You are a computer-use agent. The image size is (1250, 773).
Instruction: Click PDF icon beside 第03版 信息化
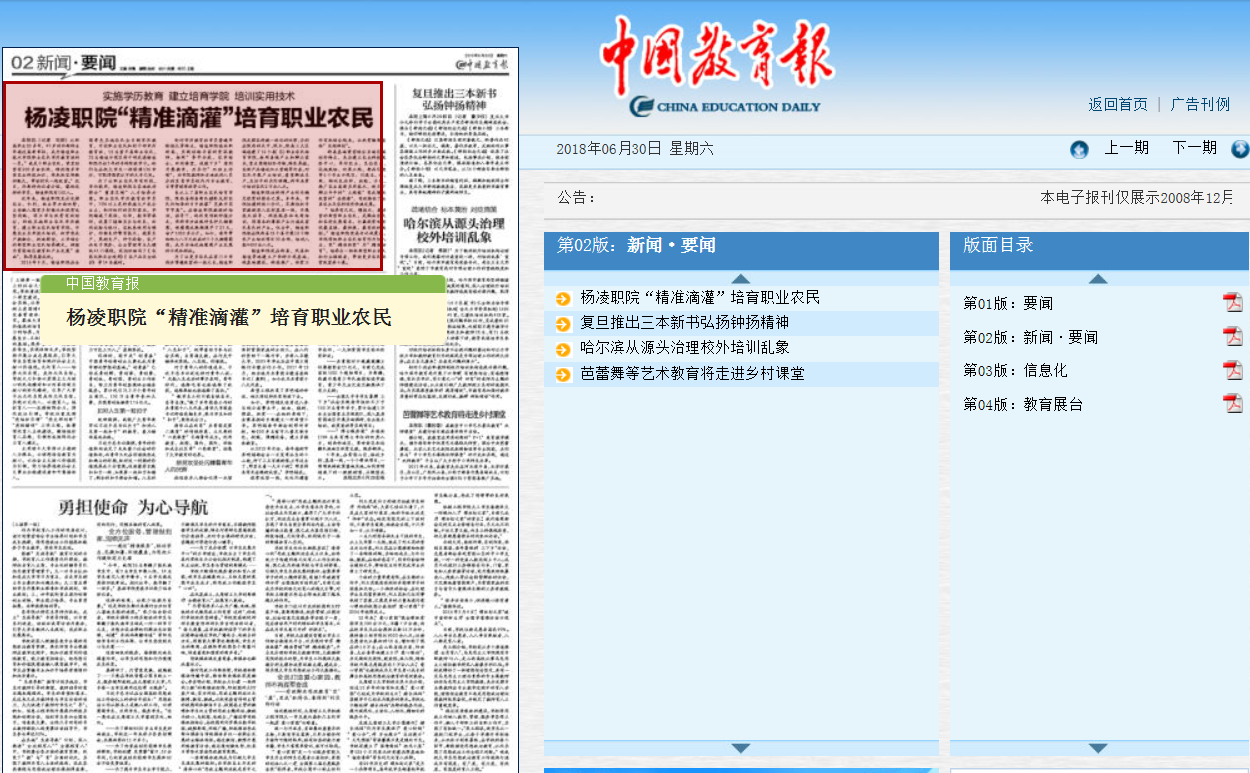(1232, 370)
